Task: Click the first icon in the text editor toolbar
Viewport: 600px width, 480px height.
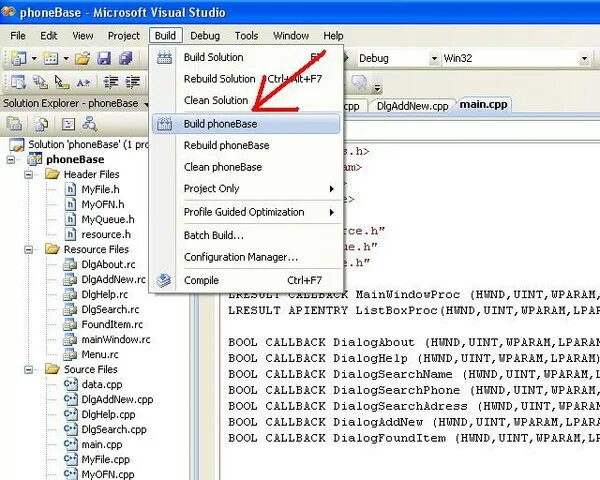Action: tap(18, 82)
